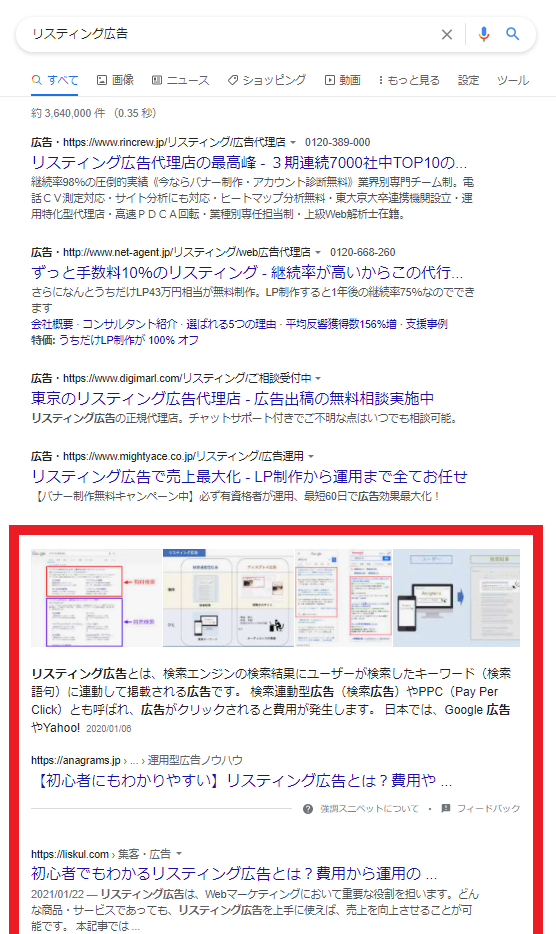Open 設定 menu

(468, 80)
